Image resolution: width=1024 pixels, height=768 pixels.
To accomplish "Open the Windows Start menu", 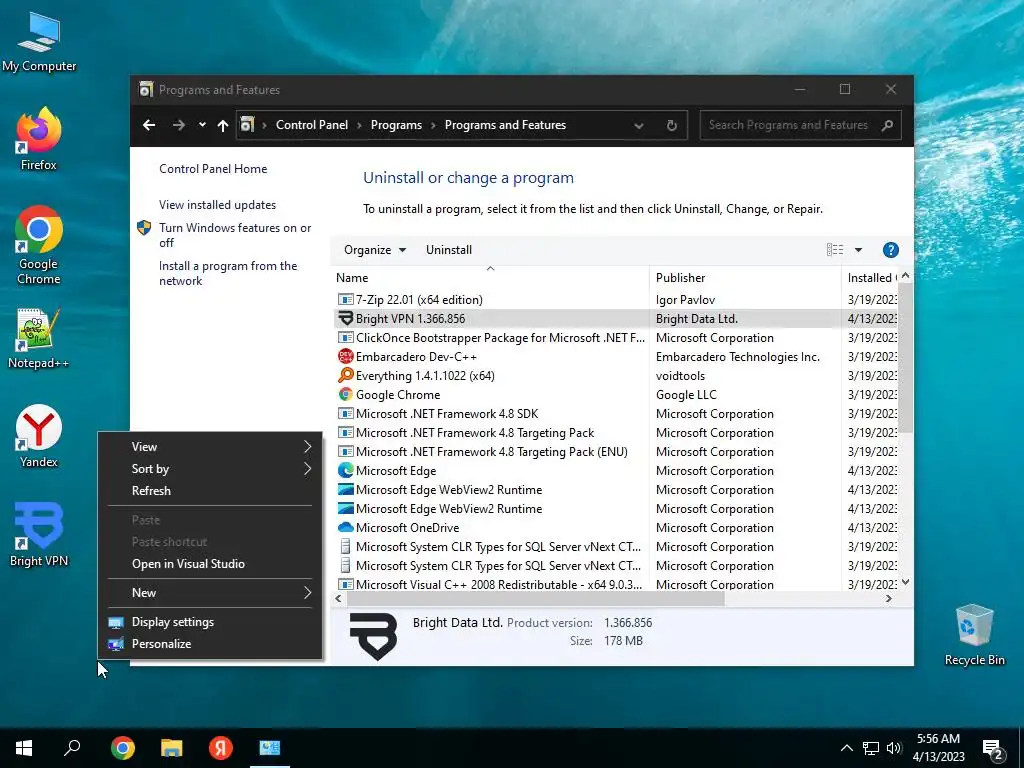I will [x=24, y=748].
